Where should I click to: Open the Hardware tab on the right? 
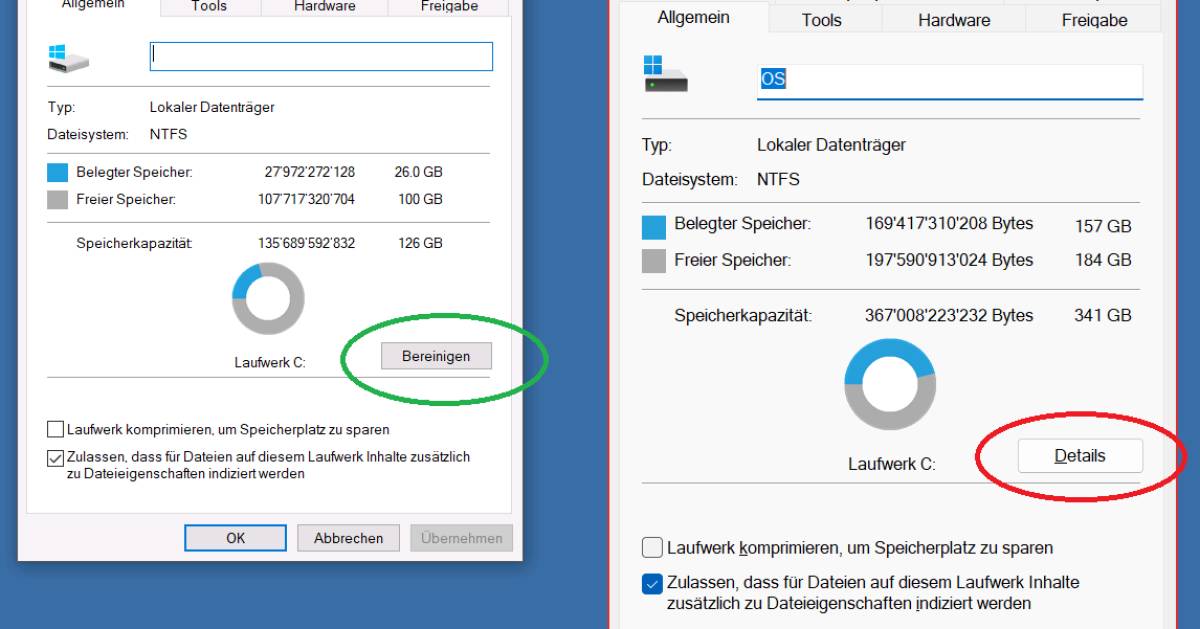[952, 19]
